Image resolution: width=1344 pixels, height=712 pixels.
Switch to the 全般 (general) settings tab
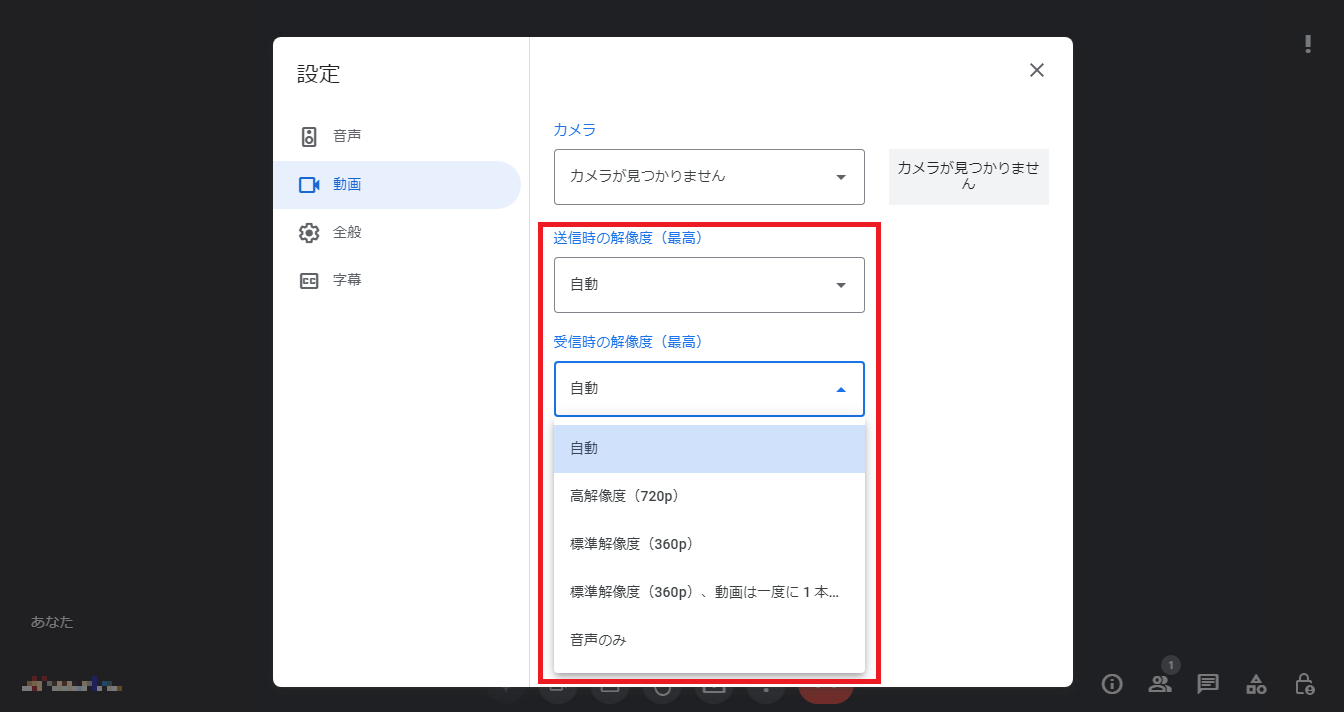point(346,233)
